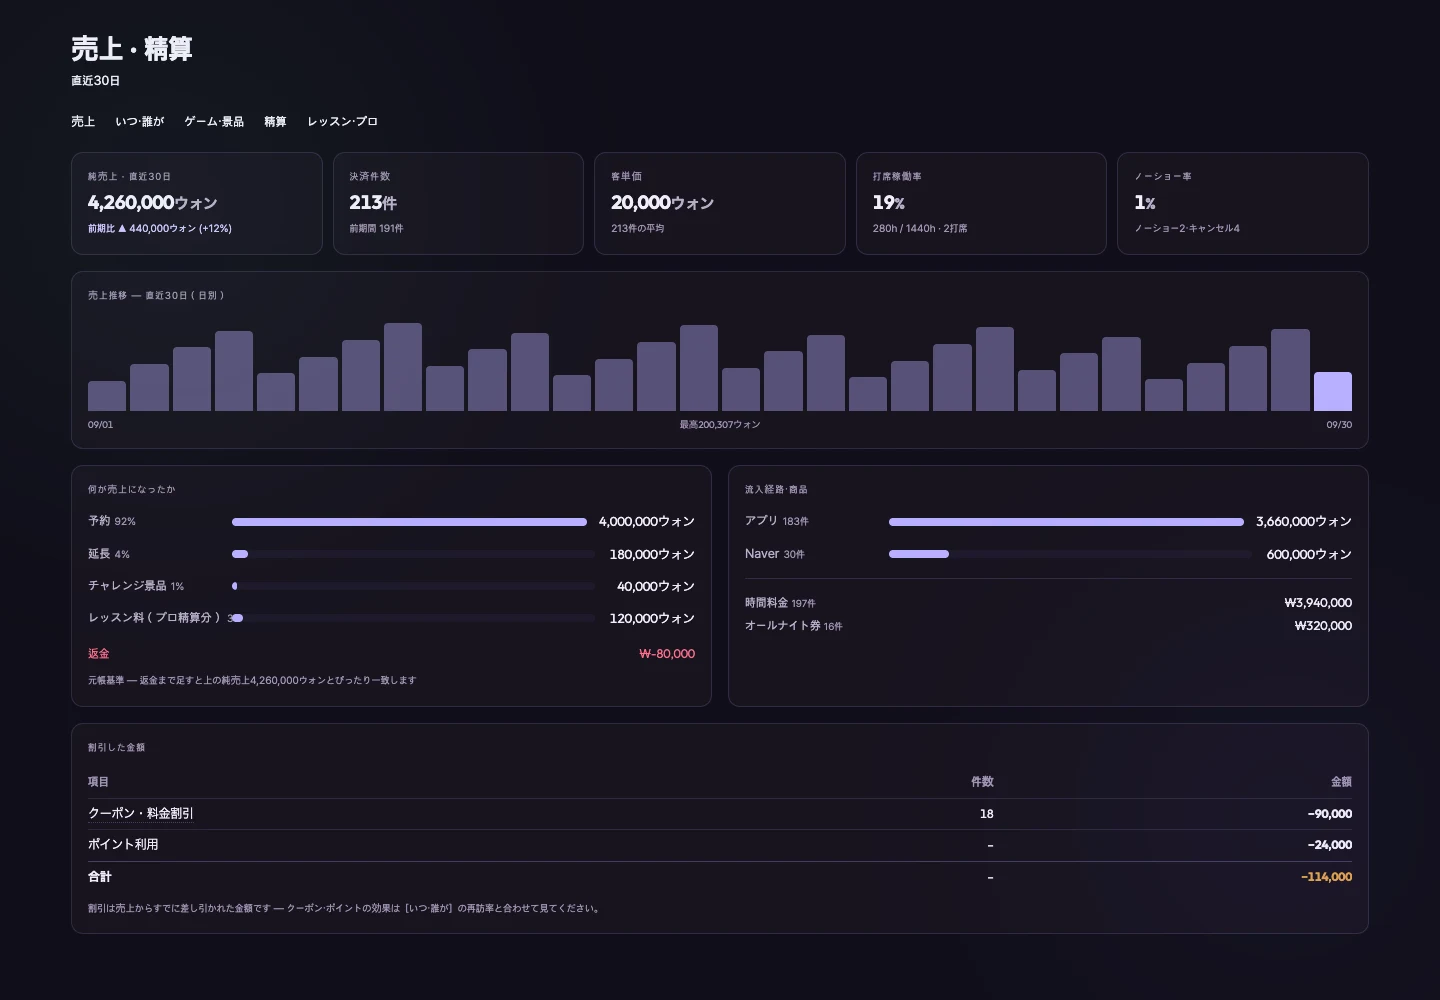Image resolution: width=1440 pixels, height=1000 pixels.
Task: Click the 40,000ウォン challenge prize amount
Action: click(655, 586)
